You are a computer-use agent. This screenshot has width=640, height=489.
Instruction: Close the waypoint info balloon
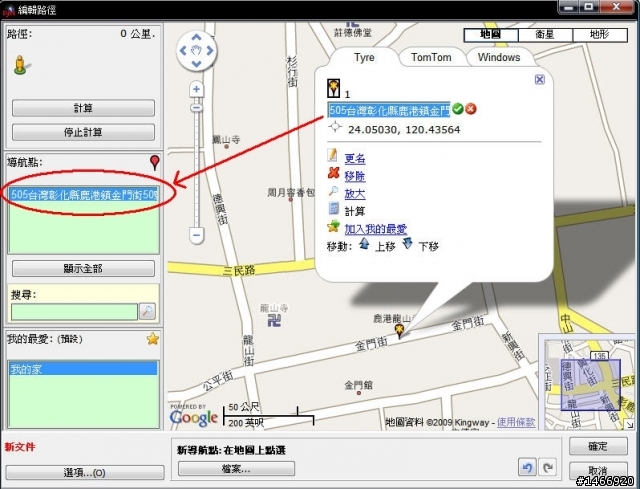(540, 79)
